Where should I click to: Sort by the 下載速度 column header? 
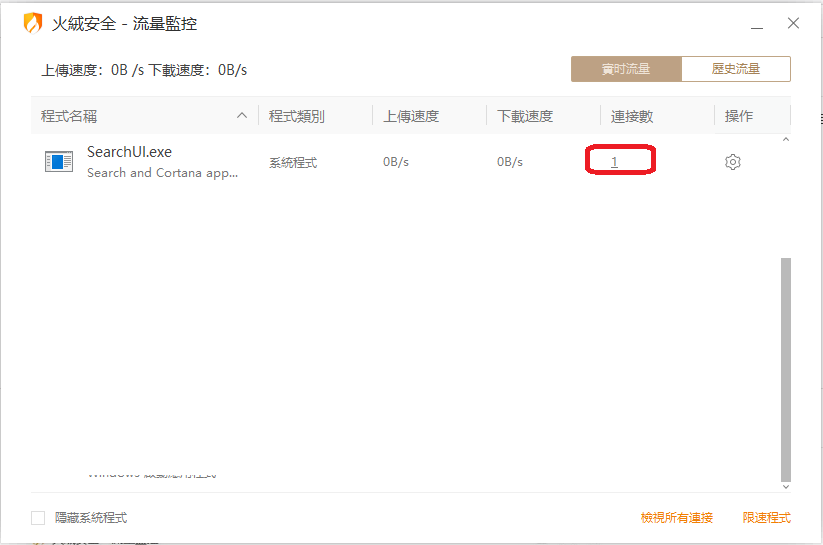click(x=525, y=116)
